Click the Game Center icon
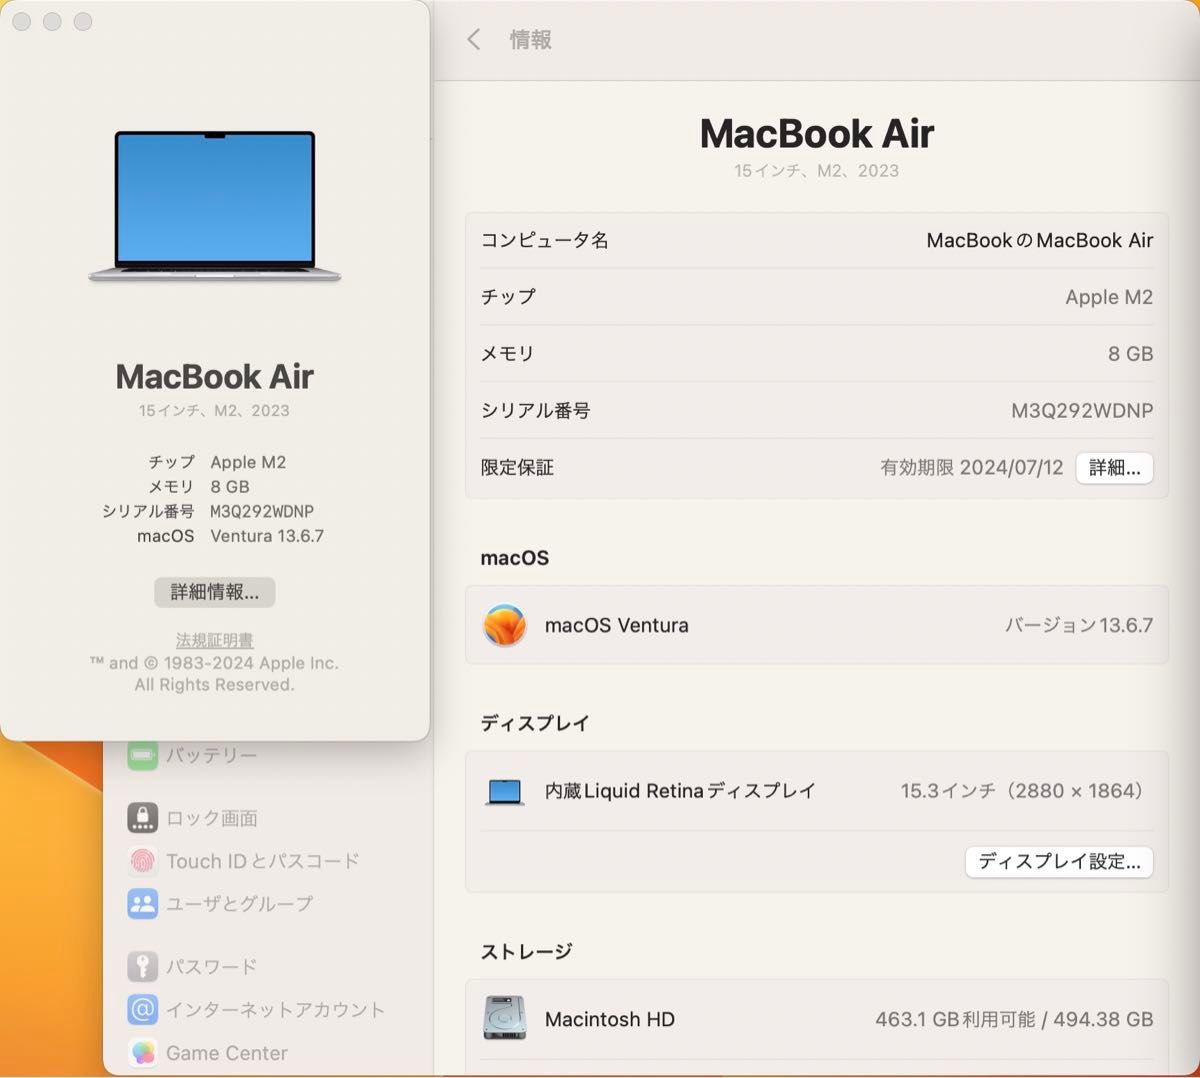This screenshot has width=1200, height=1078. point(143,1053)
